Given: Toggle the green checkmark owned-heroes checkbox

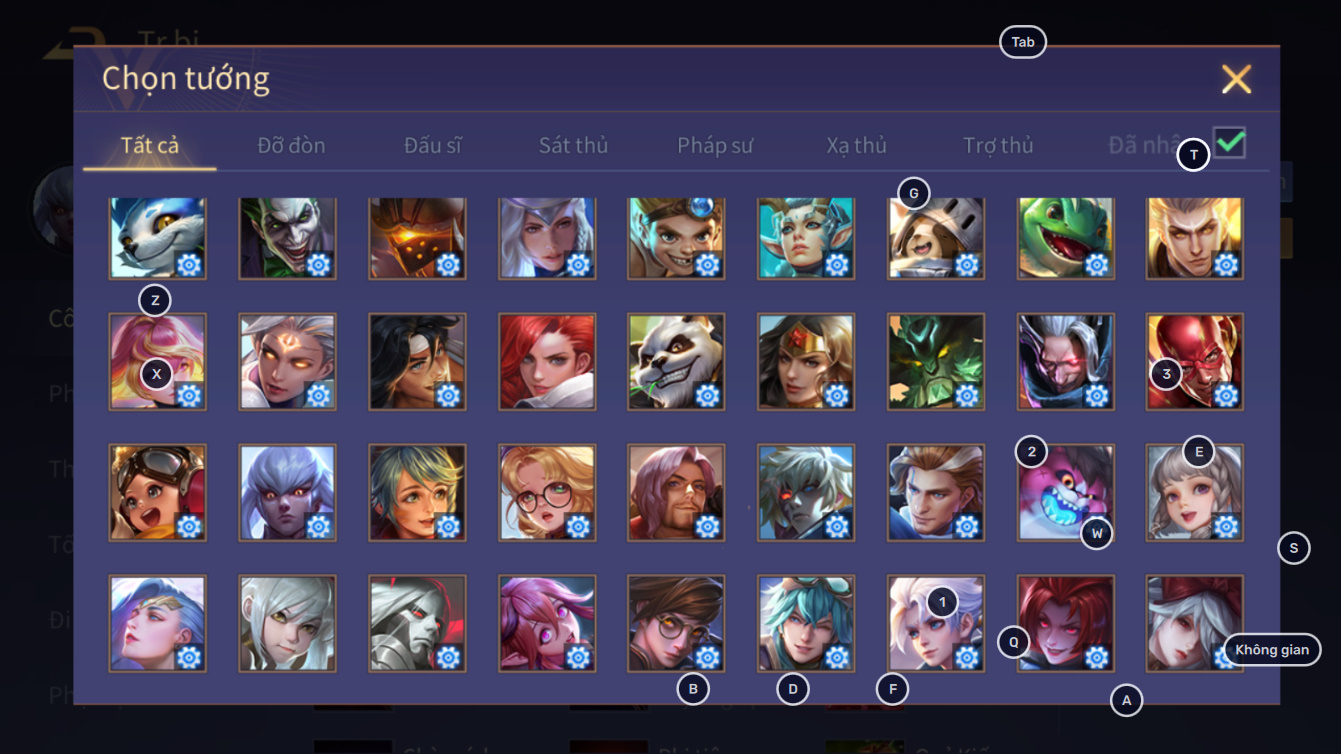Looking at the screenshot, I should point(1229,142).
